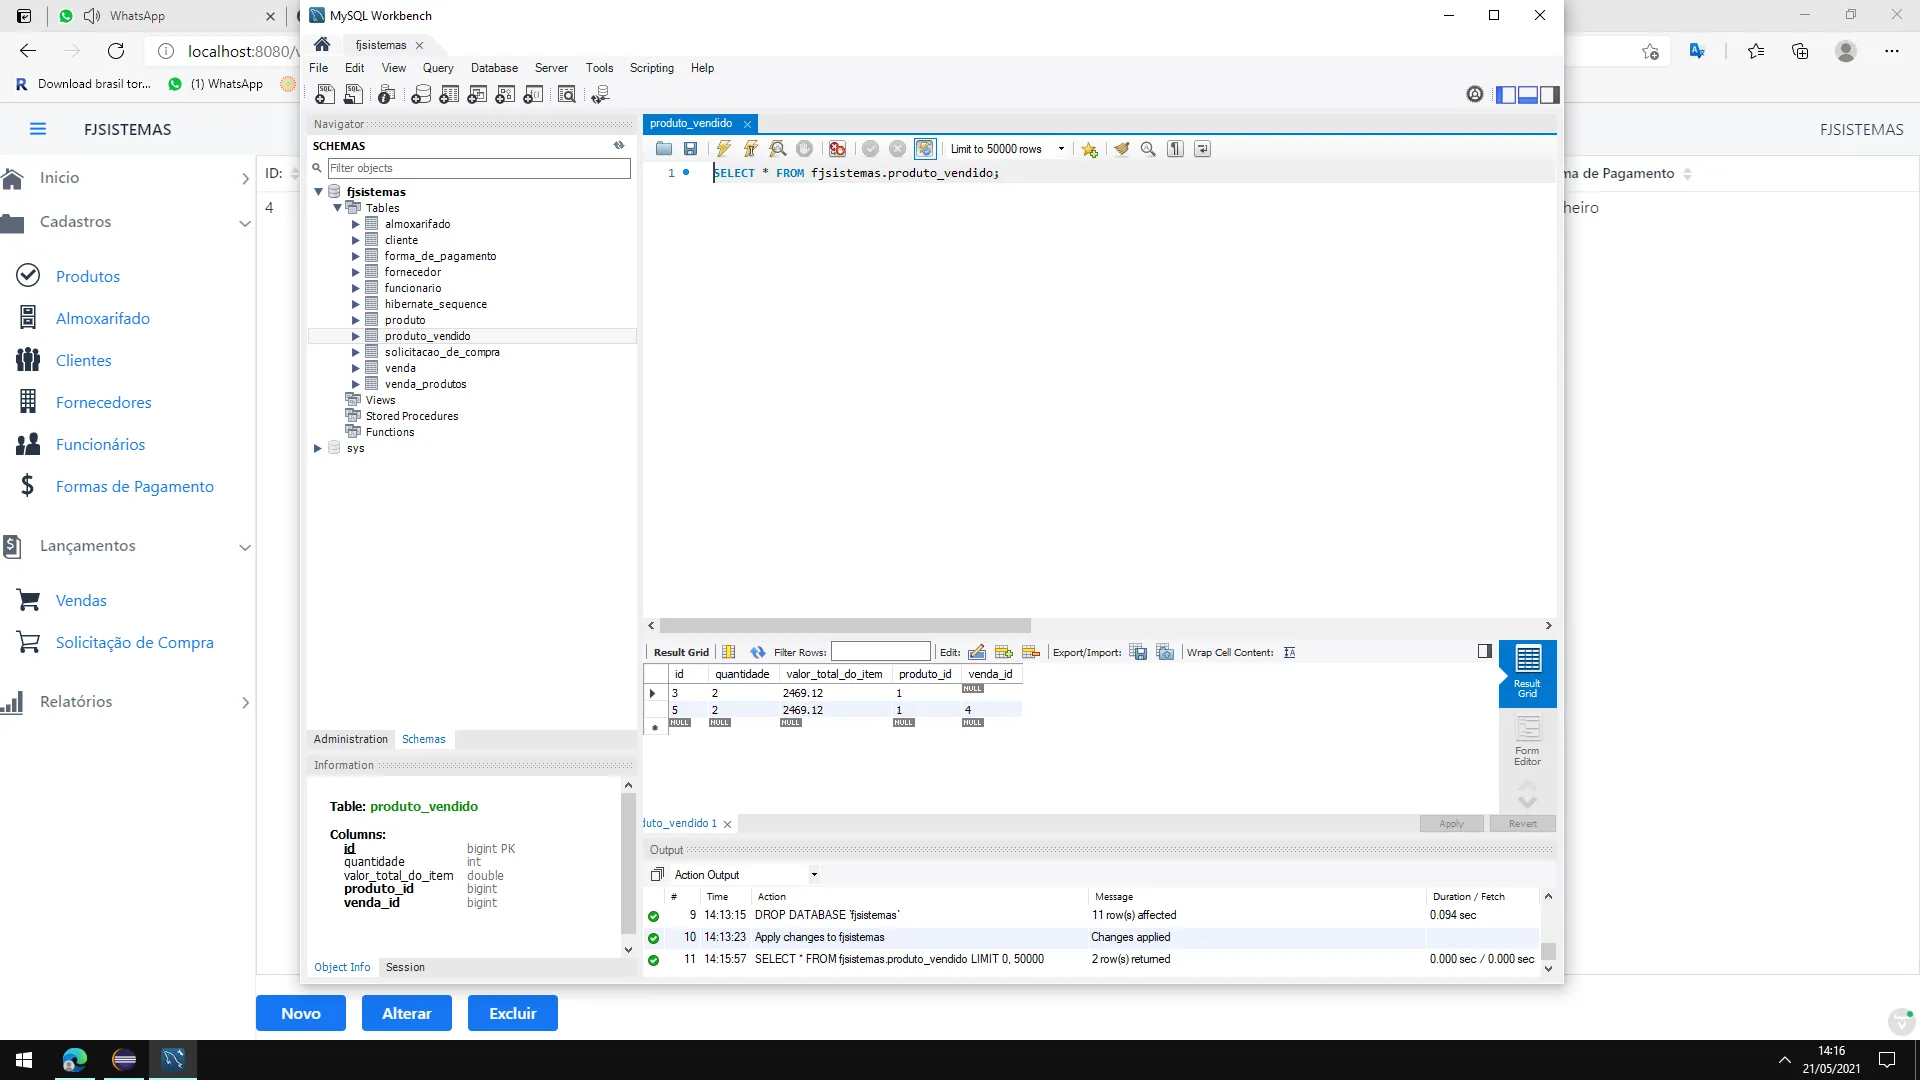Click Novo button in browser page
Image resolution: width=1920 pixels, height=1080 pixels.
point(301,1013)
